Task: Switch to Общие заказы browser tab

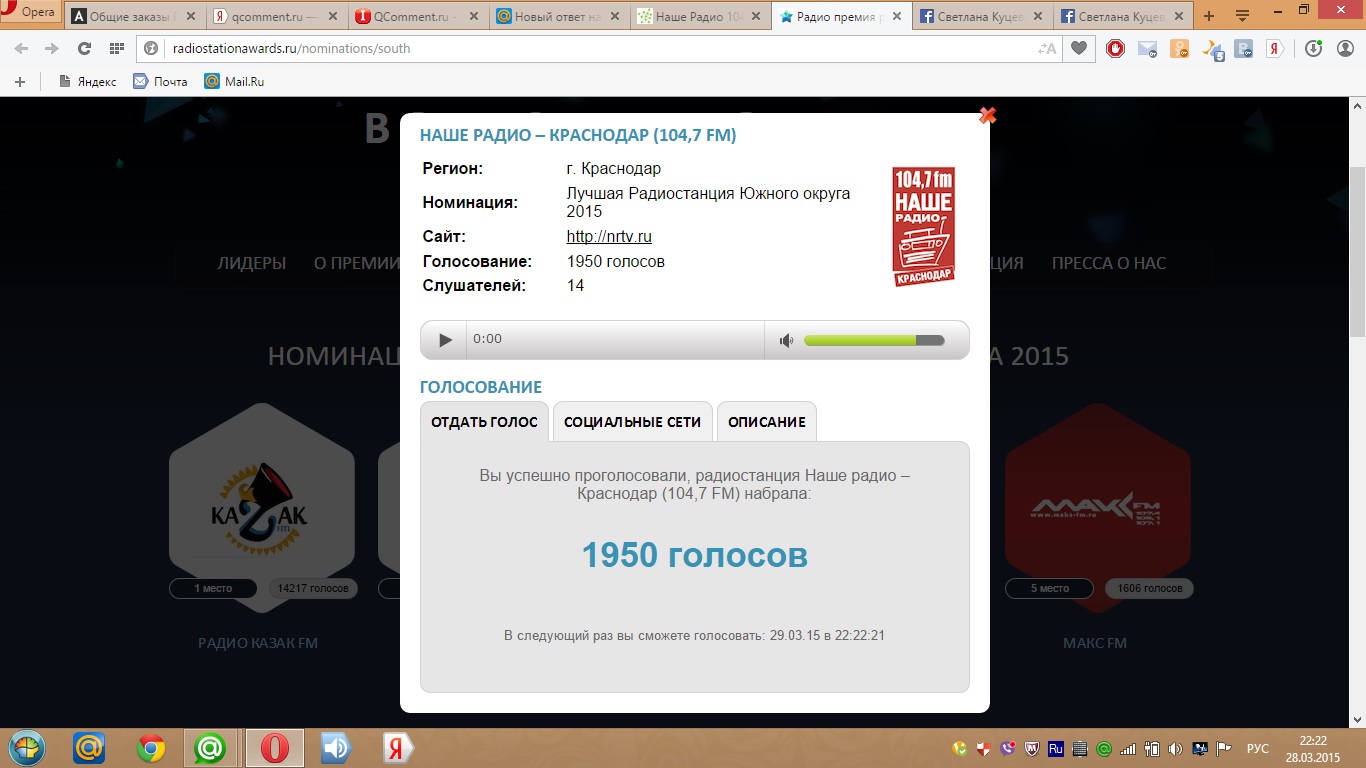Action: point(134,17)
